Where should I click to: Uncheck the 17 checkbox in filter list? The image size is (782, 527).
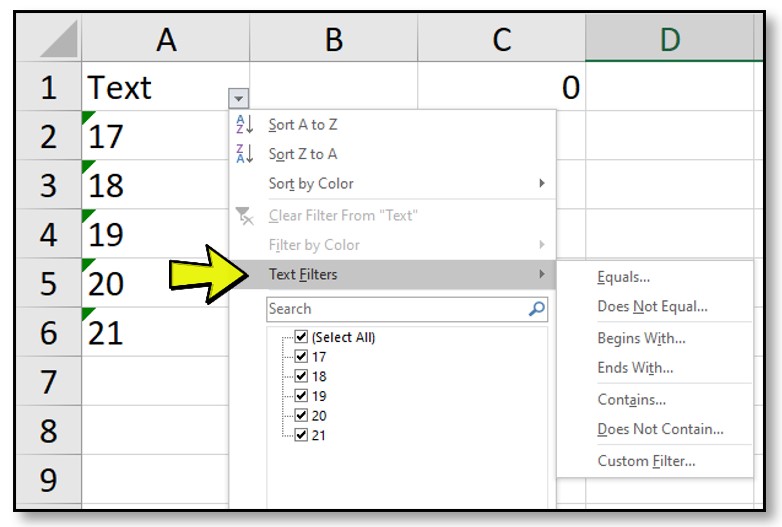(x=301, y=356)
